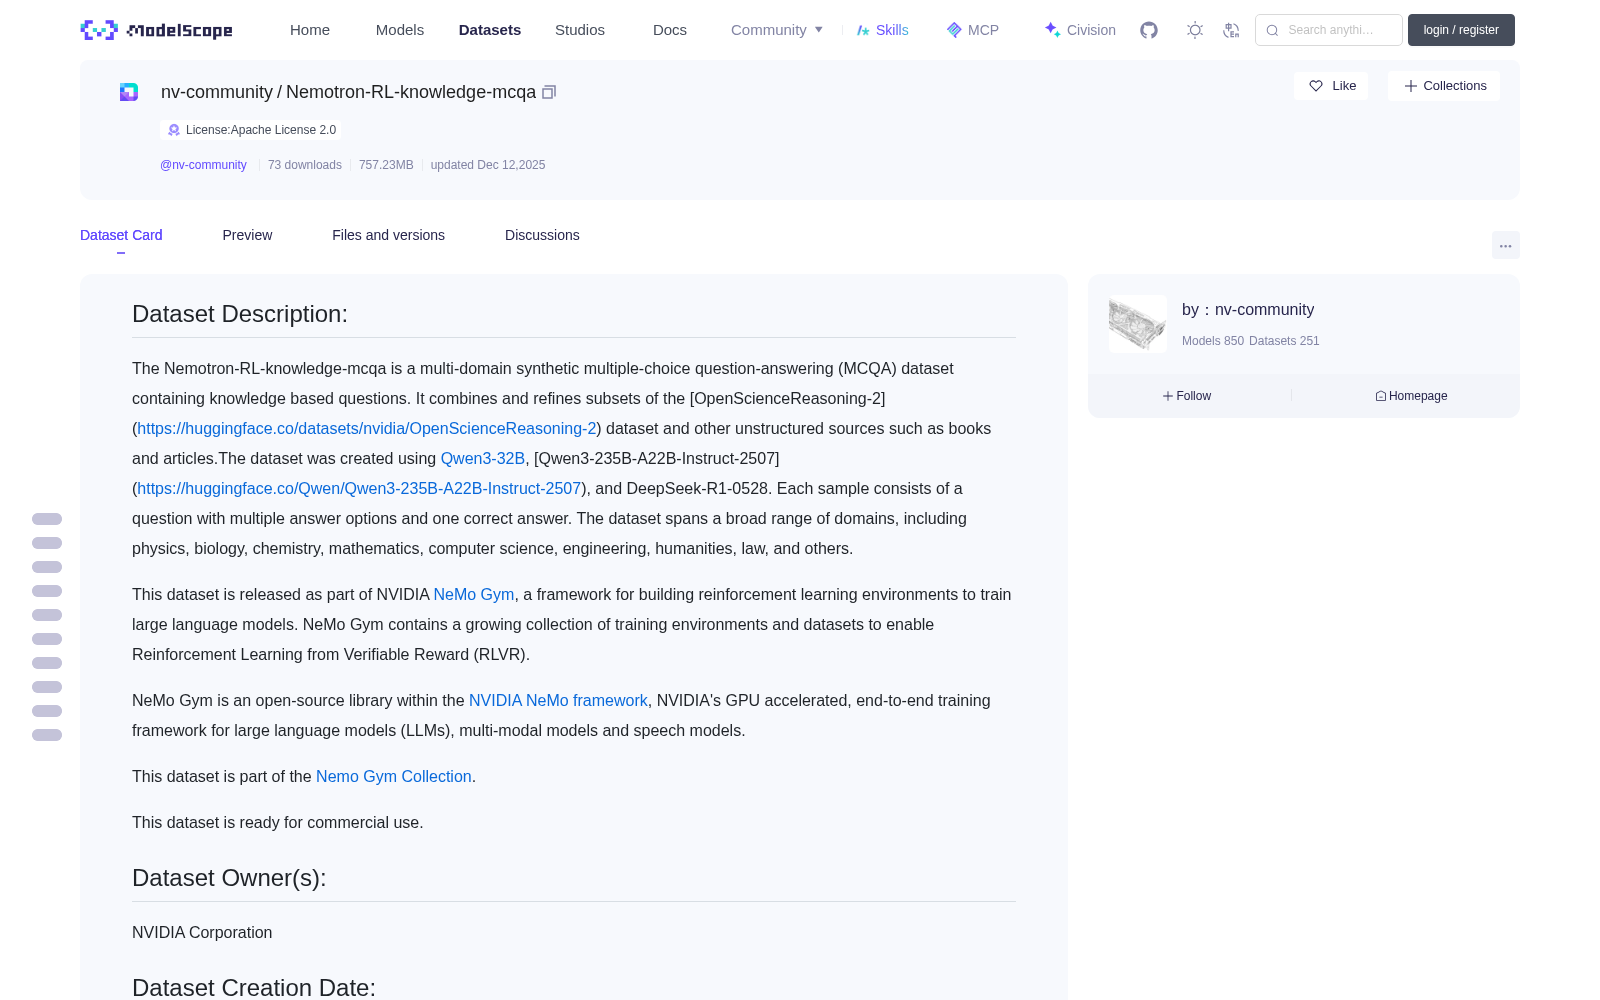Screen dimensions: 1600x1000
Task: Go to Home in navigation
Action: 310,30
